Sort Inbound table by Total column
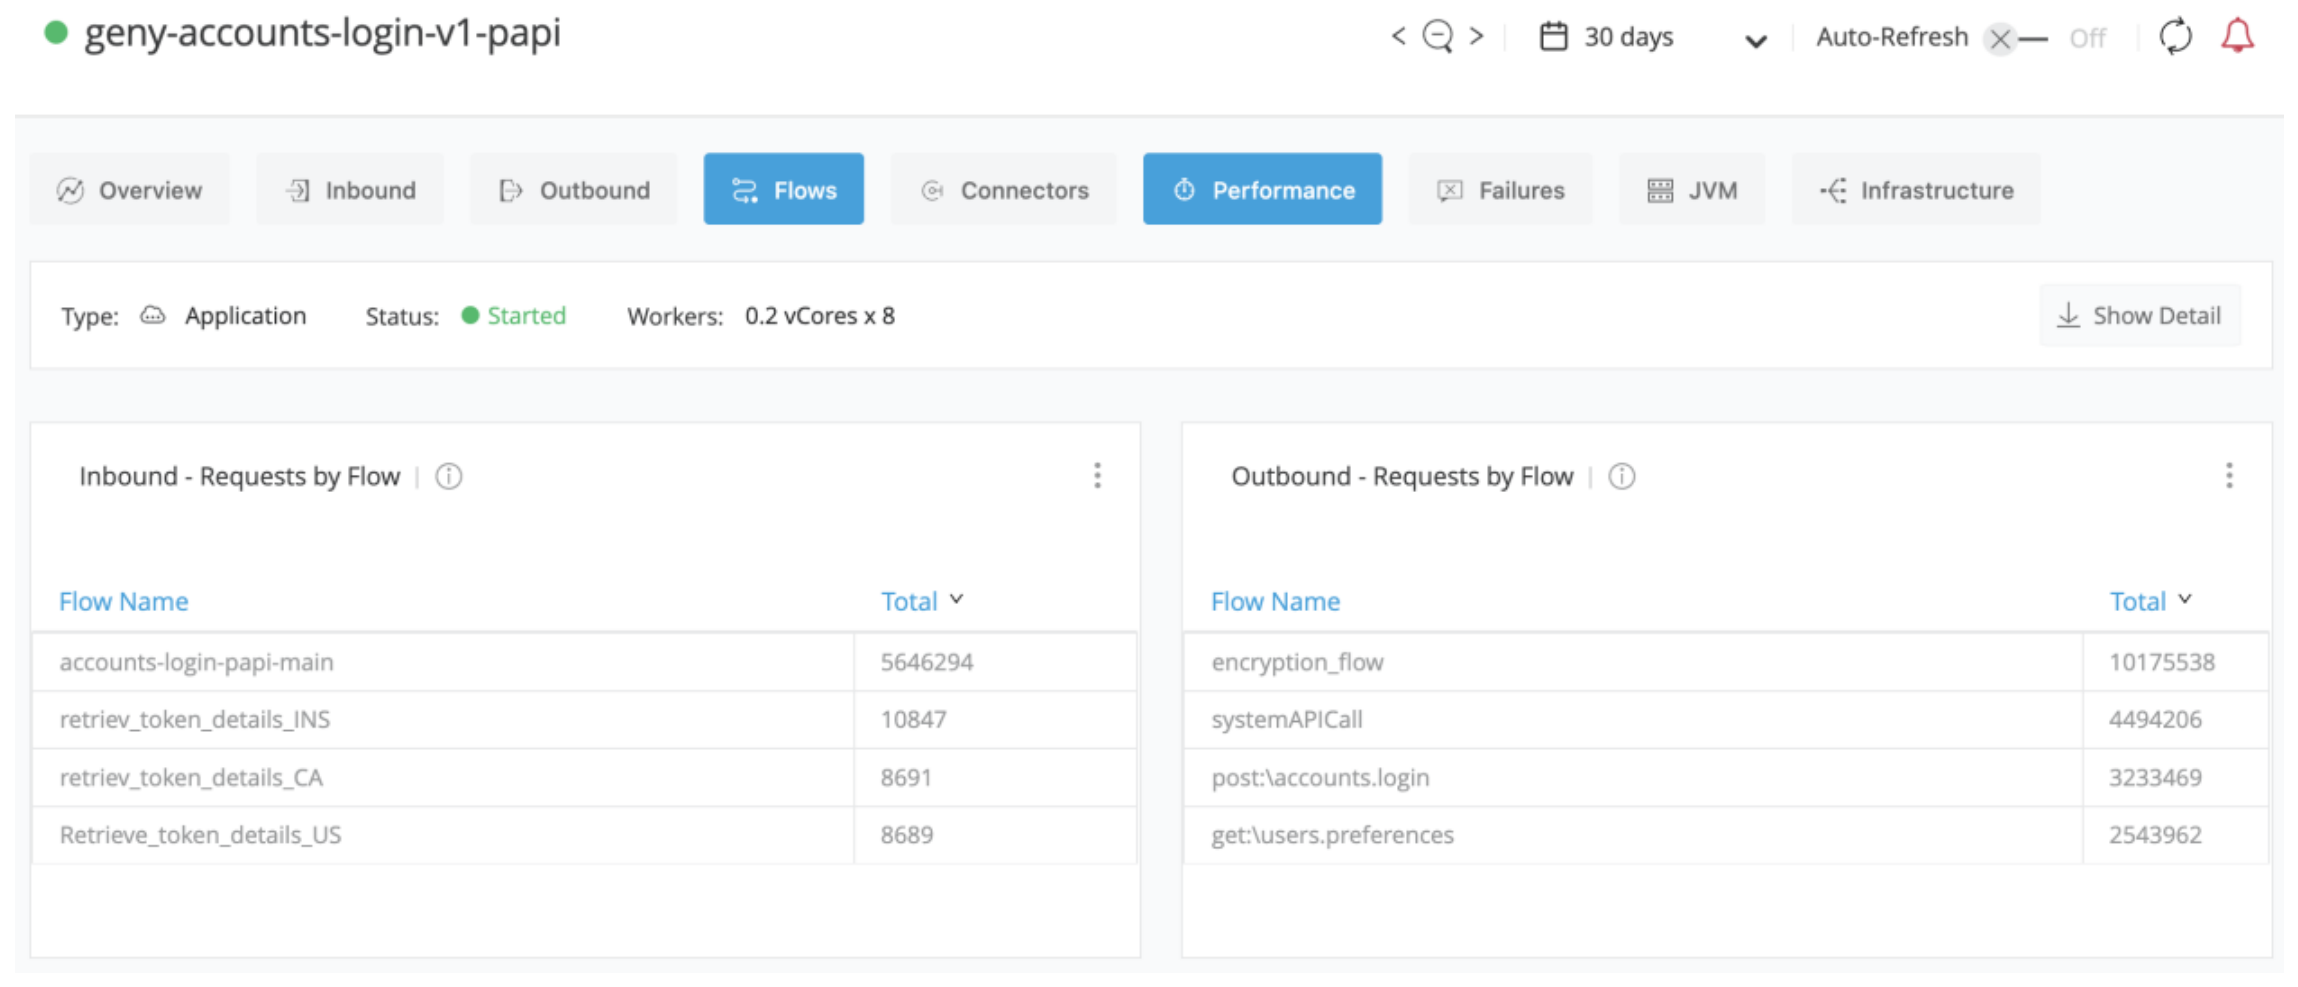The image size is (2298, 987). tap(921, 601)
